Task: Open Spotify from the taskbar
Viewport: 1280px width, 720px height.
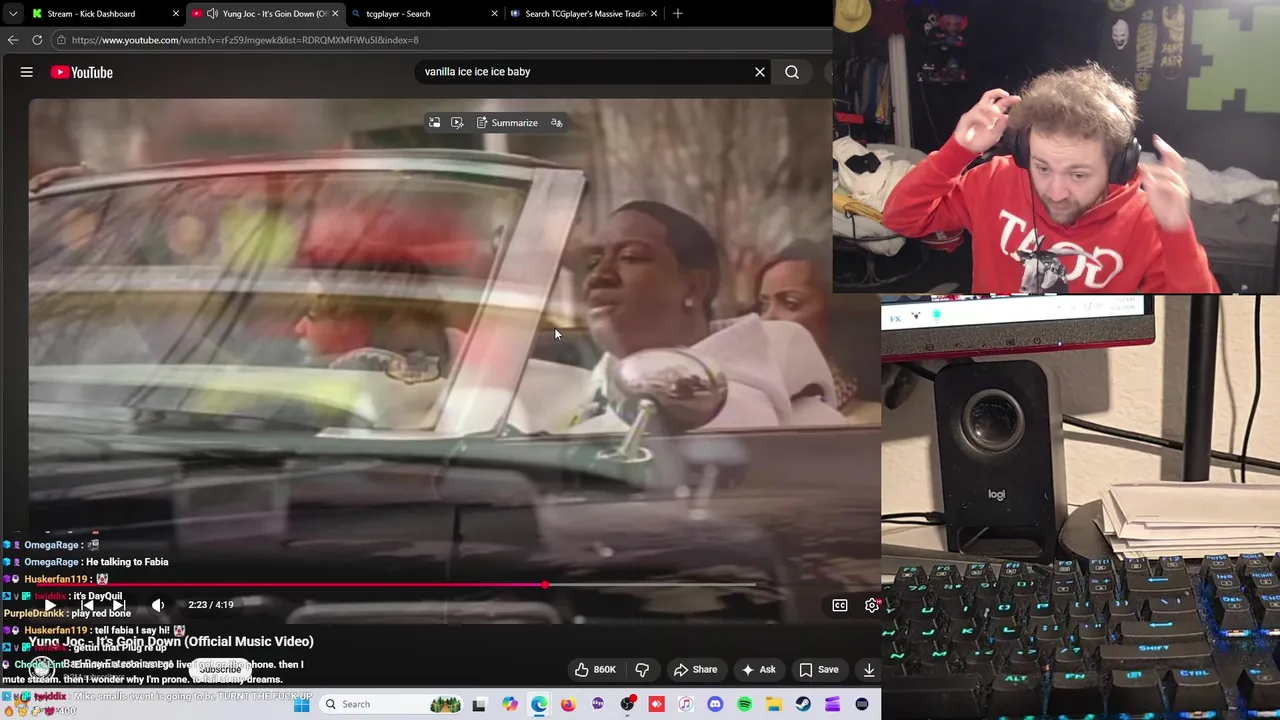Action: tap(744, 704)
